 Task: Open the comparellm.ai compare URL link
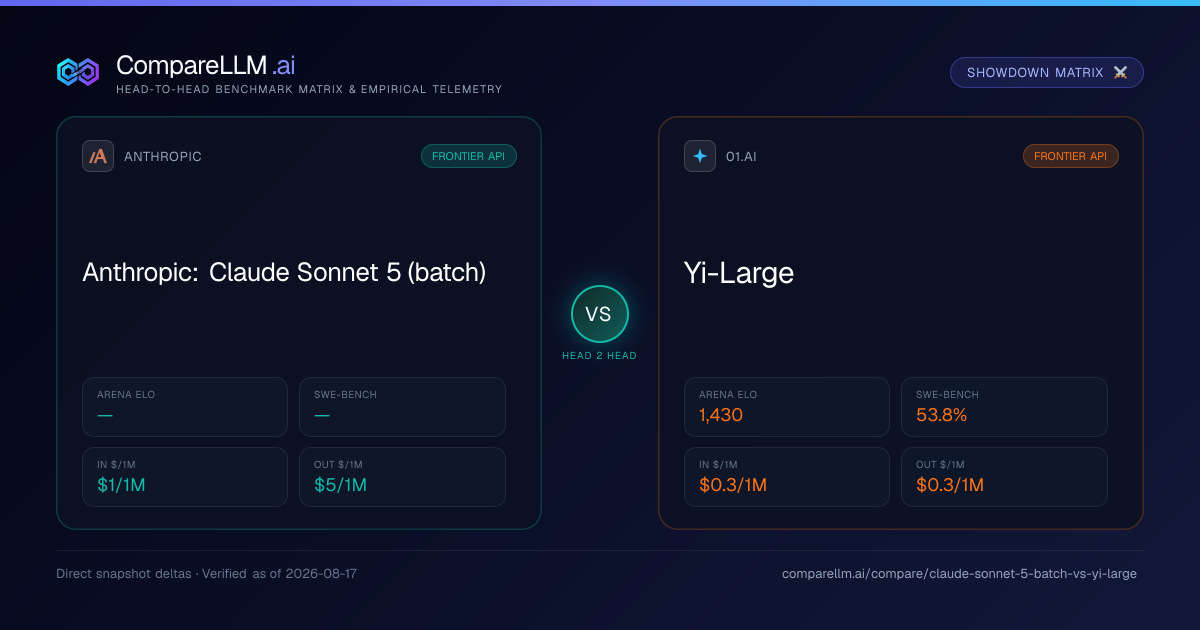click(959, 574)
